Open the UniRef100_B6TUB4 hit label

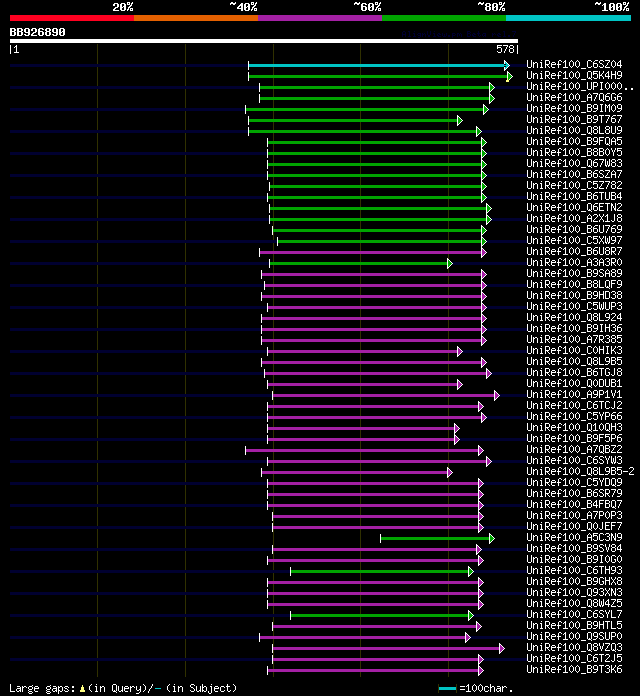point(574,197)
